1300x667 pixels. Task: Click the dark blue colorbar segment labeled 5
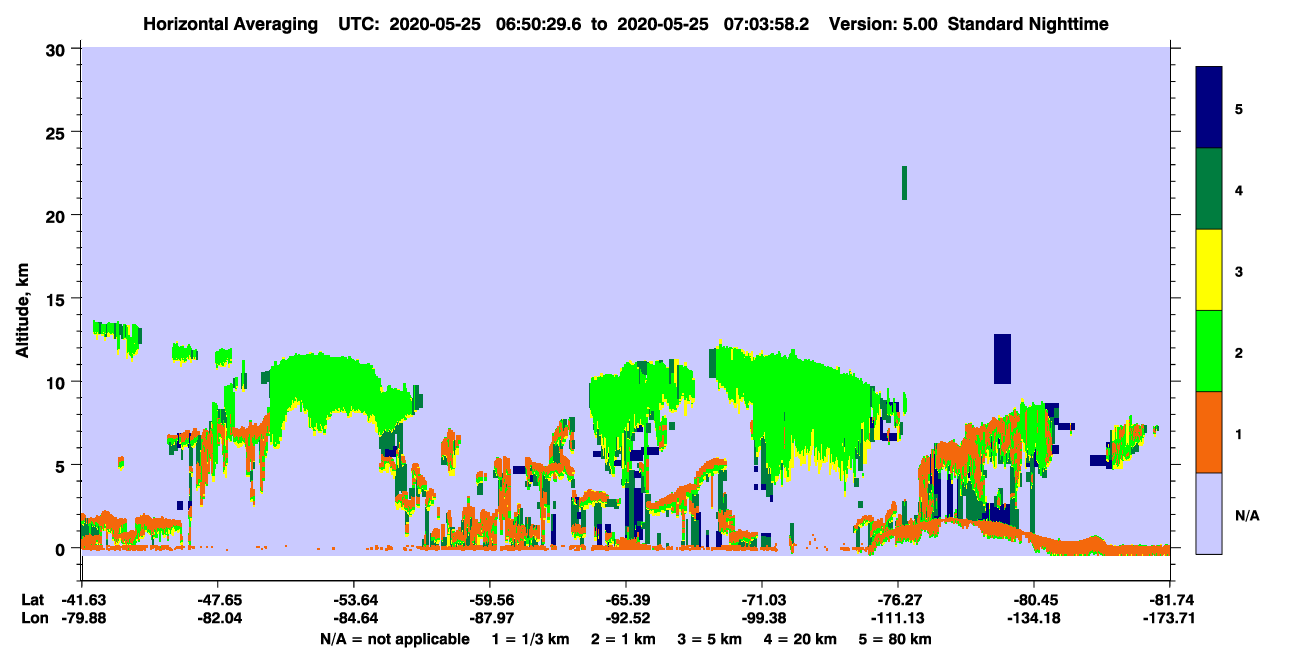coord(1209,107)
